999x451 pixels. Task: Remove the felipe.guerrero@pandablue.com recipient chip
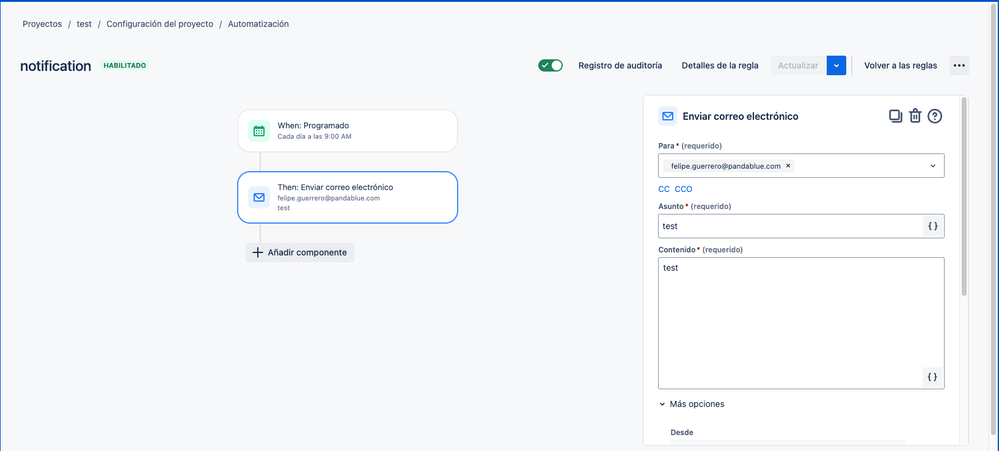pyautogui.click(x=788, y=166)
